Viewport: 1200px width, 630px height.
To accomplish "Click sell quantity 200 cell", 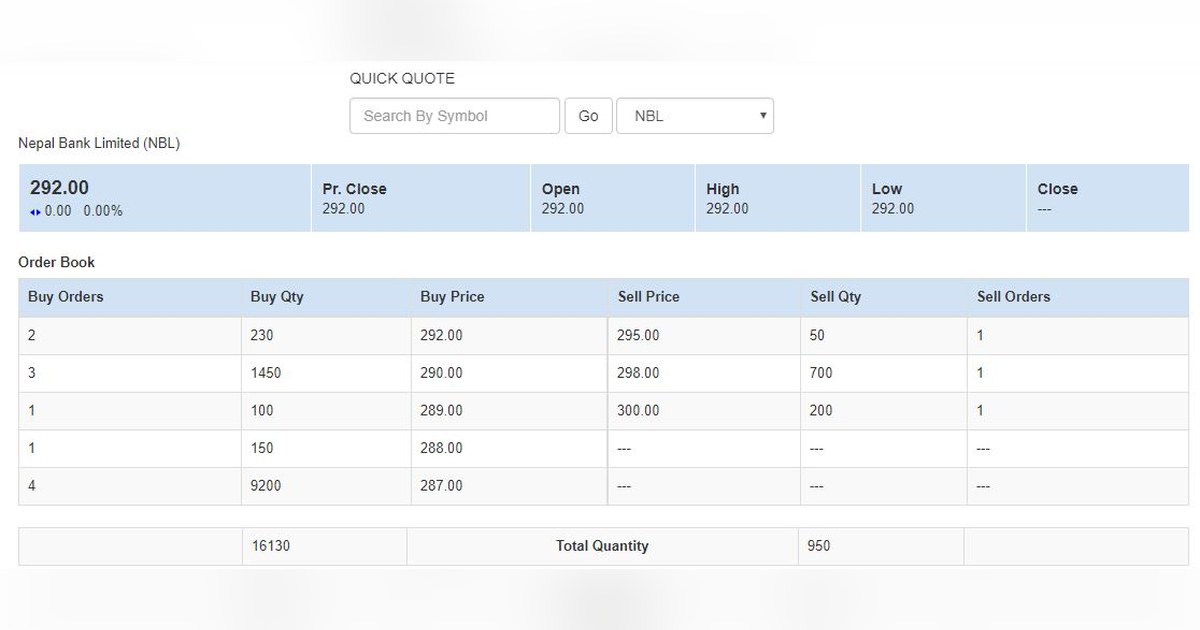I will pyautogui.click(x=884, y=411).
